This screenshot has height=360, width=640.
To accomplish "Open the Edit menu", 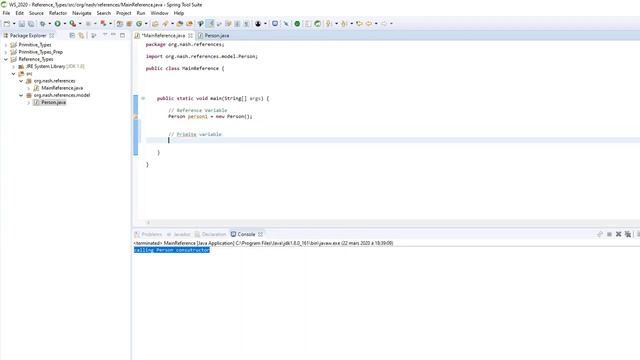I will [x=20, y=13].
